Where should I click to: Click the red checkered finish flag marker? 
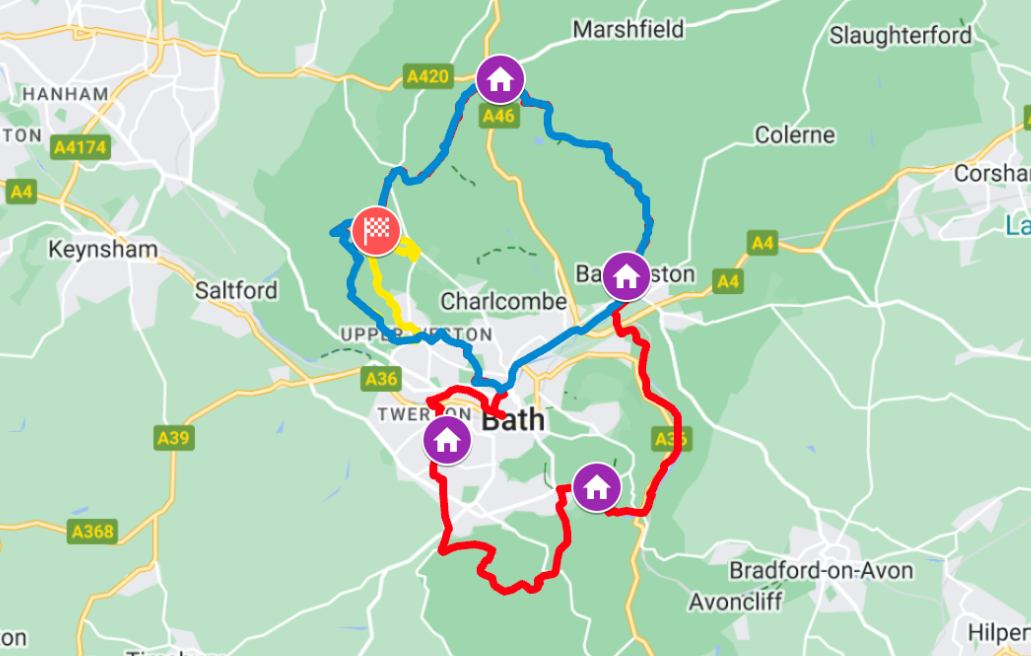[x=376, y=231]
